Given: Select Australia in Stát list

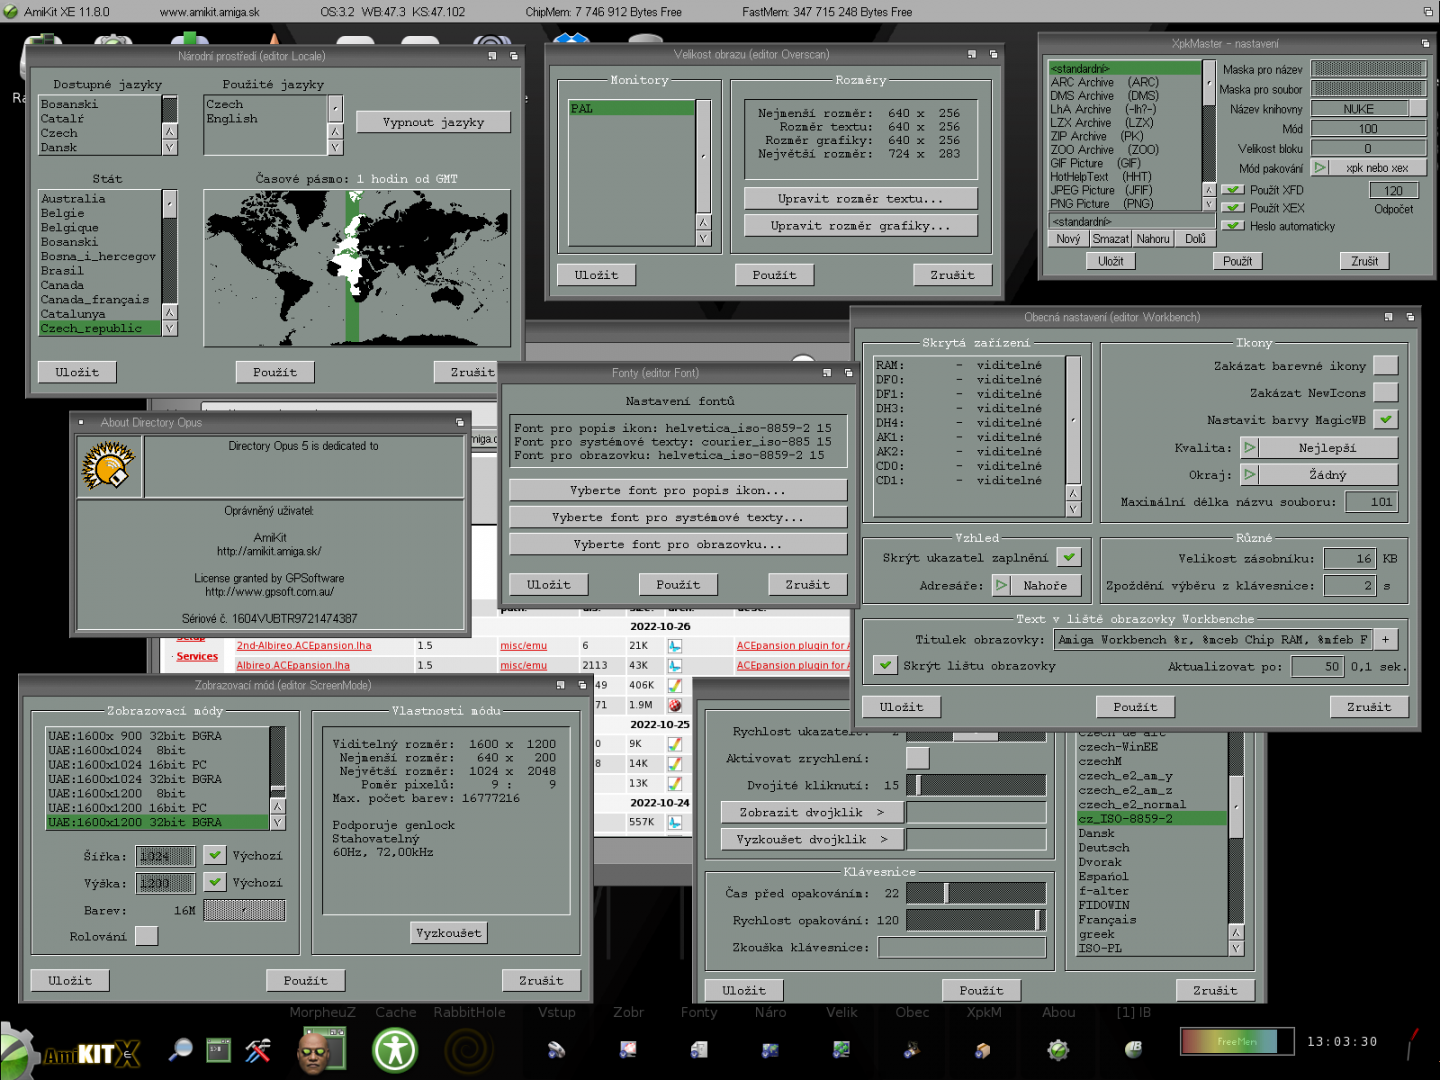Looking at the screenshot, I should pos(100,199).
